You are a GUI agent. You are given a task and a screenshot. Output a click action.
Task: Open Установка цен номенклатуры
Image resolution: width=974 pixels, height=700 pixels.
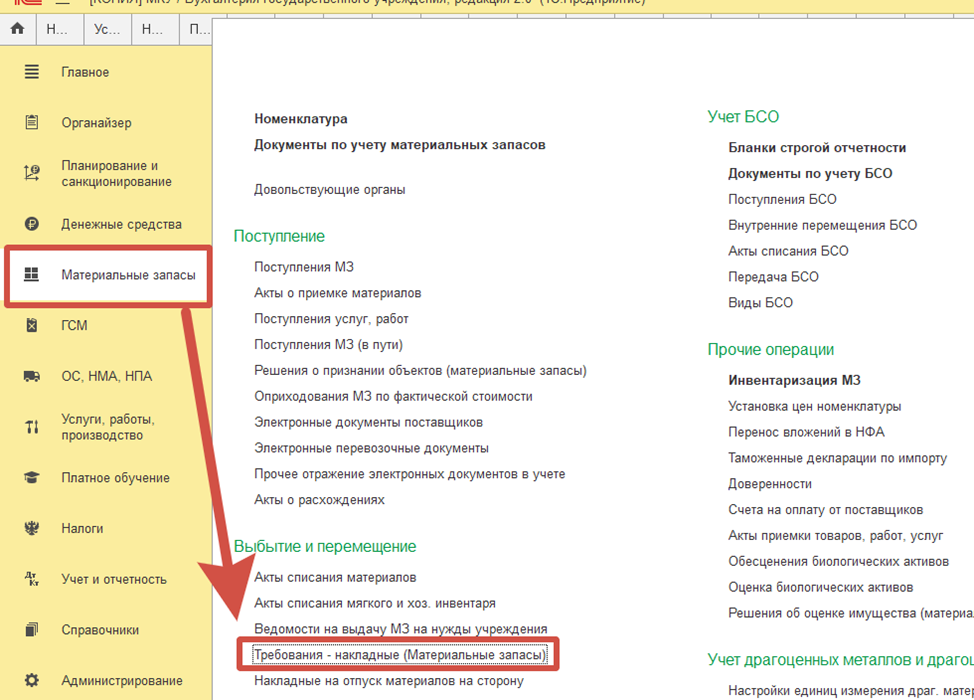point(814,406)
